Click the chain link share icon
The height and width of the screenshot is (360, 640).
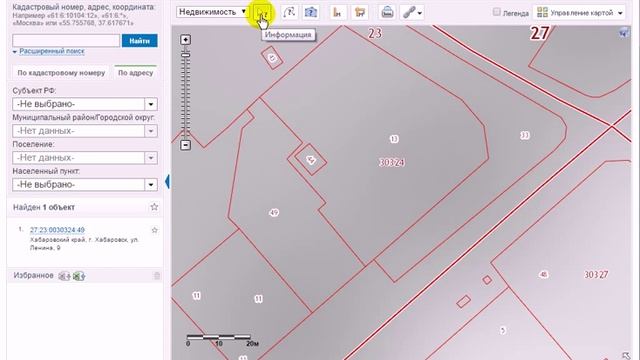click(x=409, y=13)
